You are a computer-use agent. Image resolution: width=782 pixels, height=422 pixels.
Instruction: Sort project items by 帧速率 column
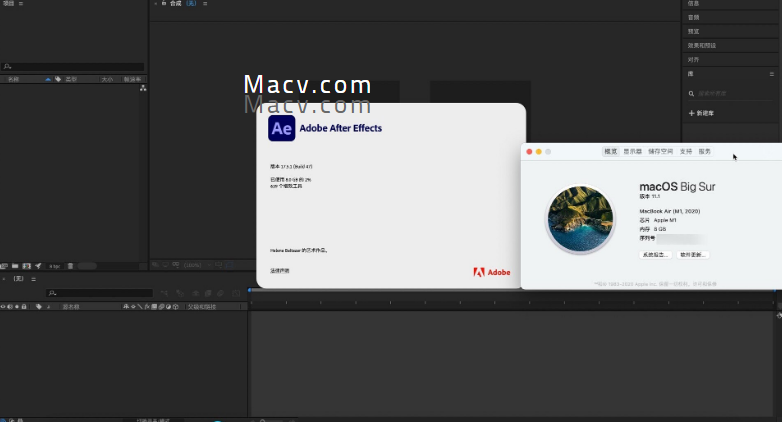(x=132, y=79)
